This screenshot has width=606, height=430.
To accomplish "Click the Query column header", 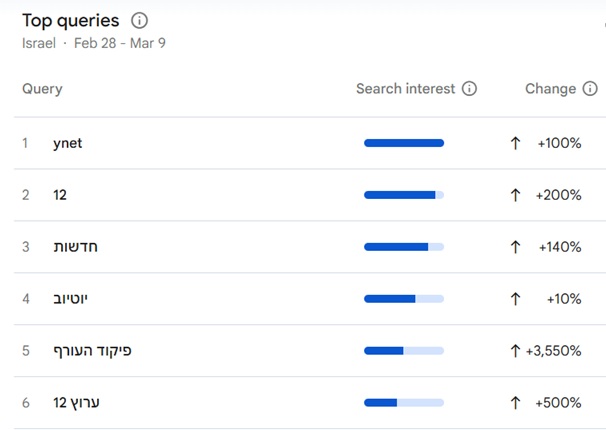I will tap(42, 89).
